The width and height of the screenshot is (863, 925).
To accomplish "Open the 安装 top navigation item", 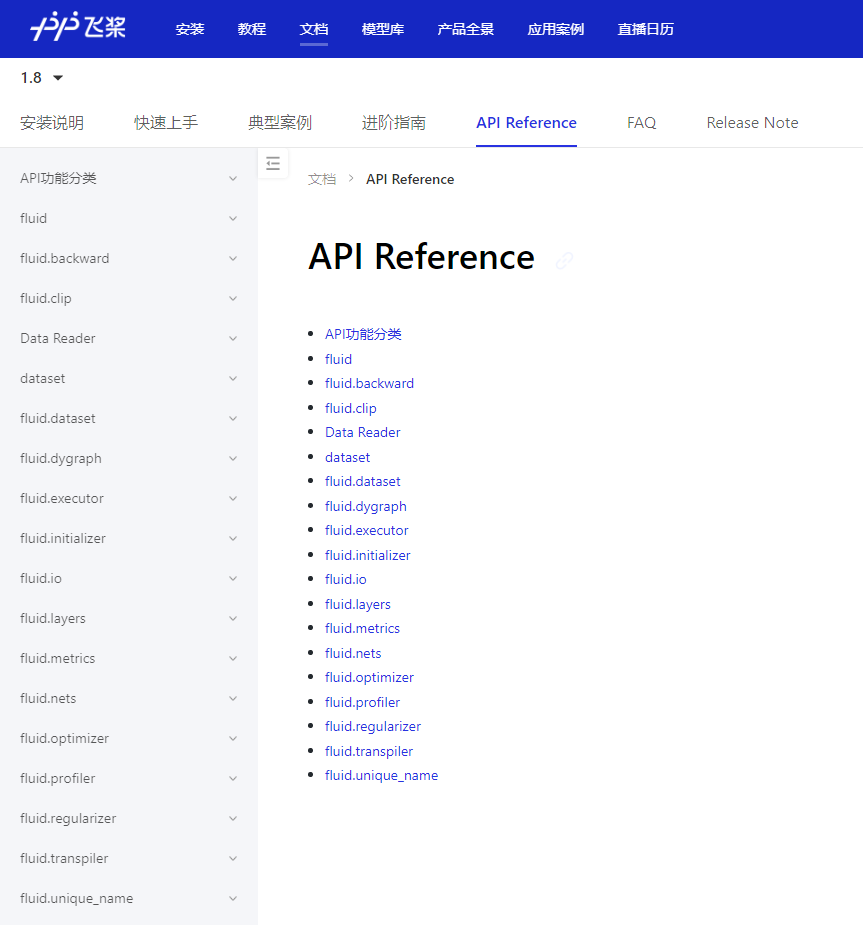I will 190,29.
